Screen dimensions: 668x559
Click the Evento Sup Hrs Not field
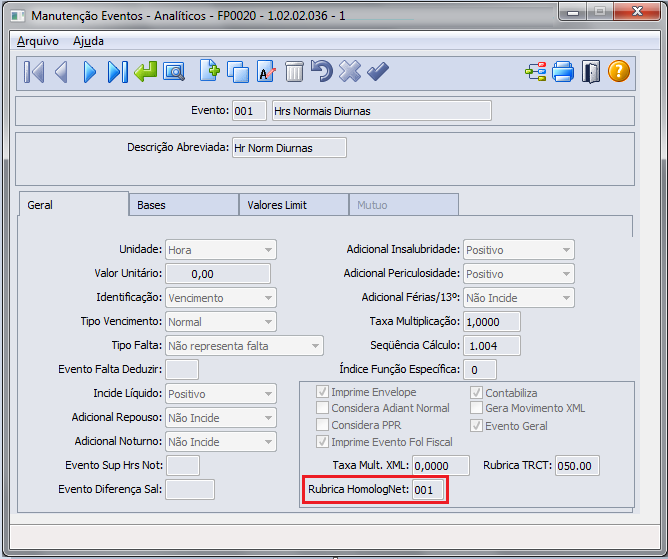[x=183, y=465]
